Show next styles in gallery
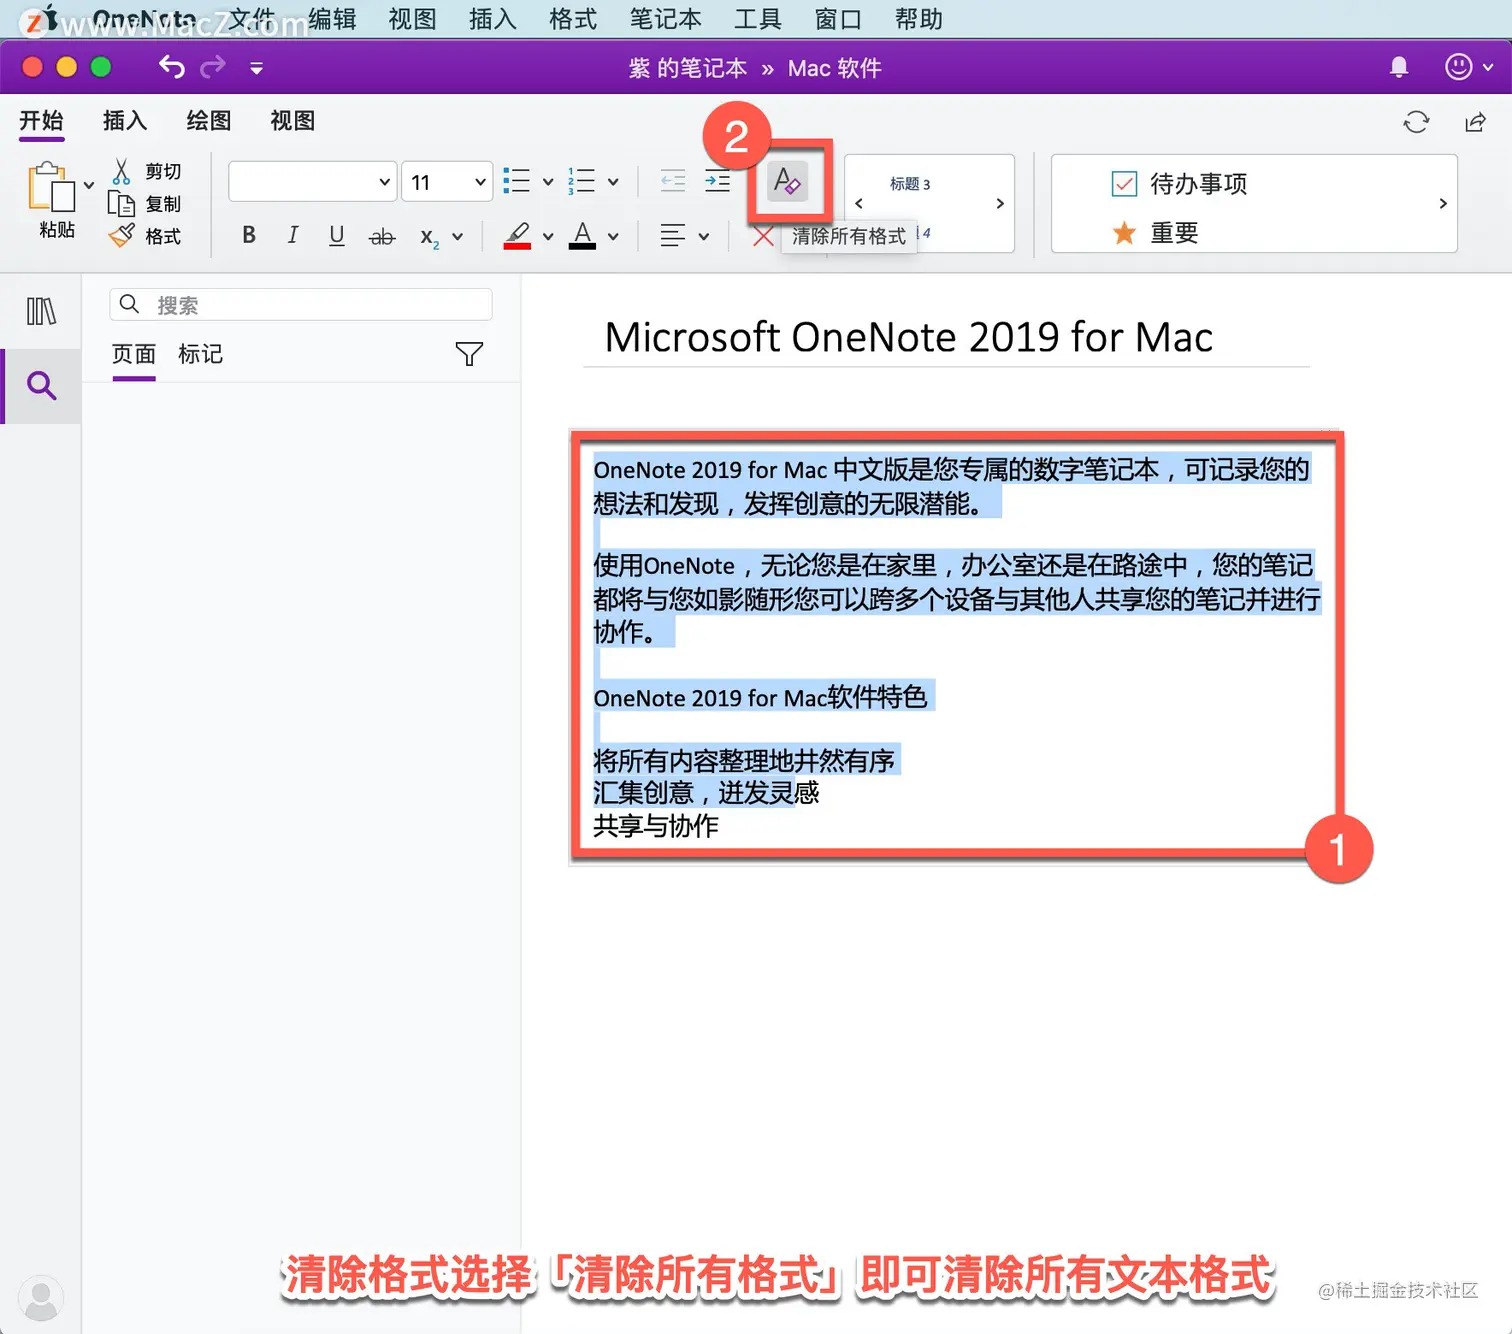The image size is (1512, 1334). pos(1000,203)
